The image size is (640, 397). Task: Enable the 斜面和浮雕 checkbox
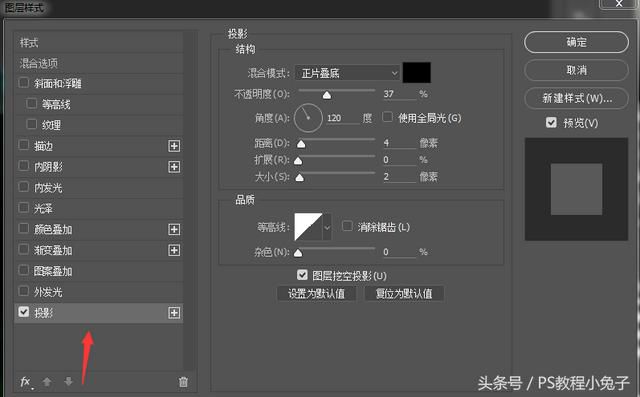tap(24, 83)
